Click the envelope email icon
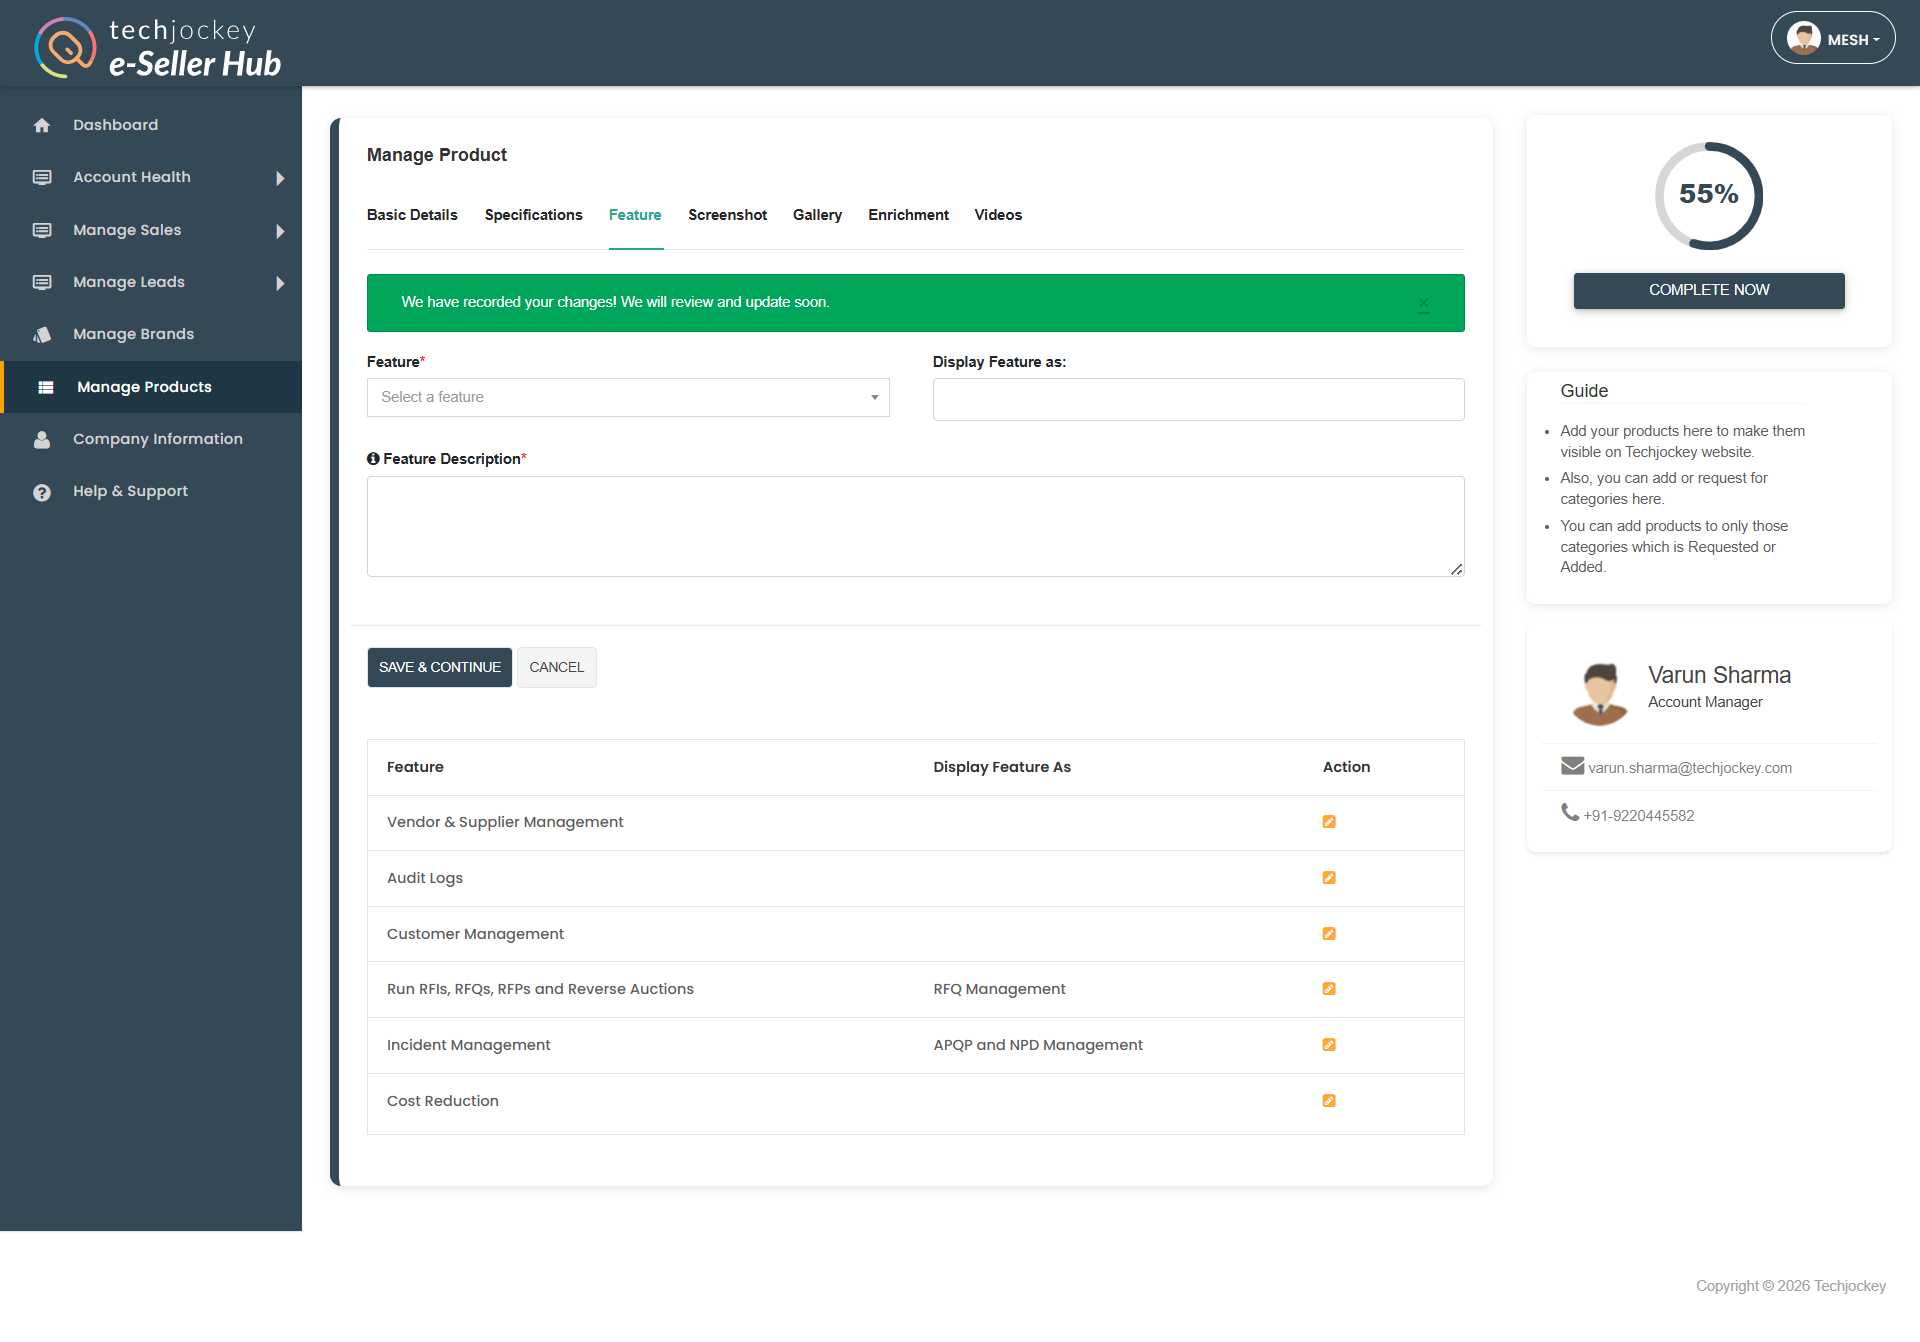 (x=1572, y=766)
